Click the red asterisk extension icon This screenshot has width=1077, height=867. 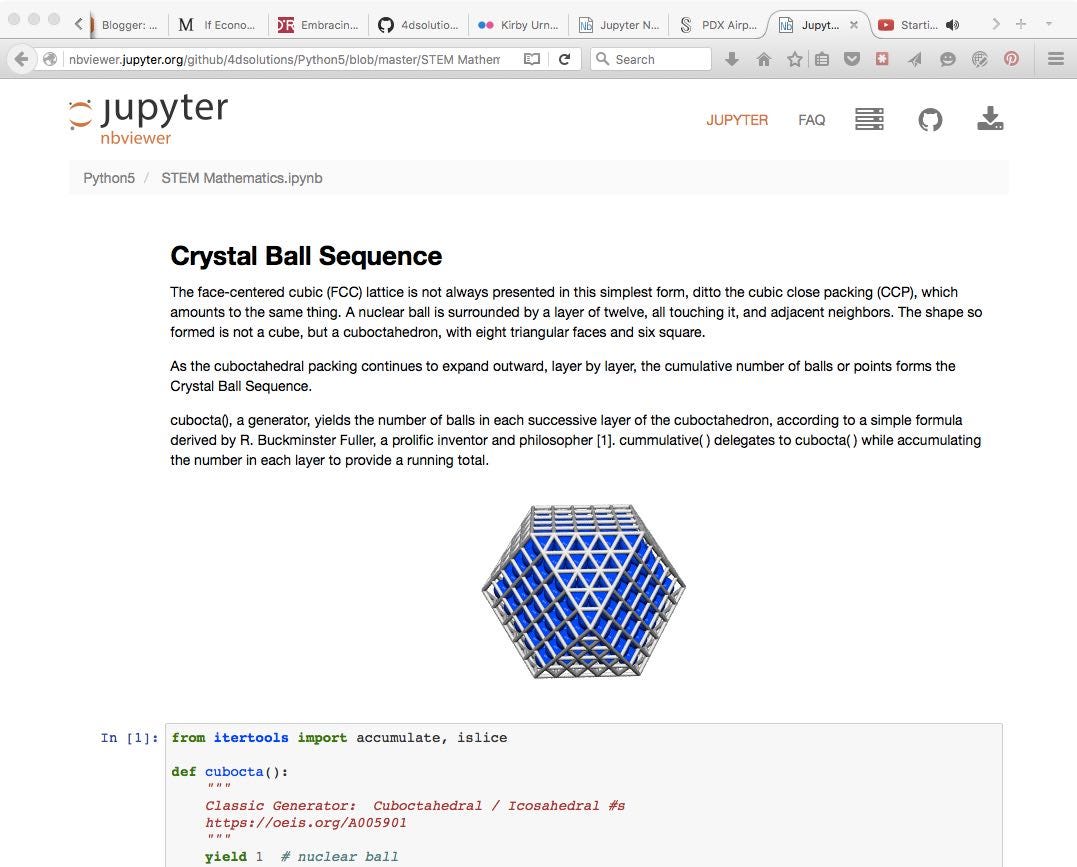(882, 59)
